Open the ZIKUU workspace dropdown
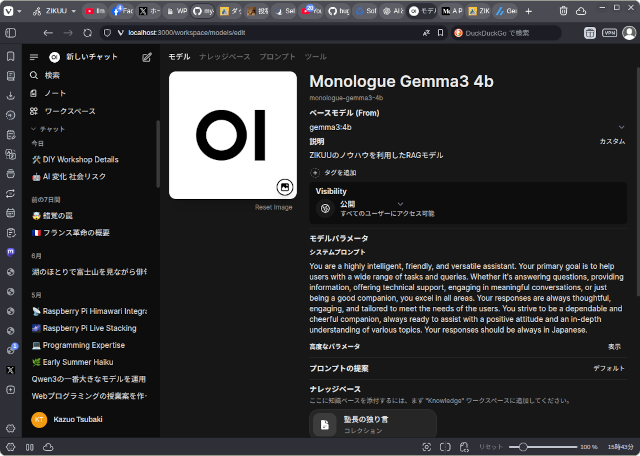 pyautogui.click(x=54, y=11)
